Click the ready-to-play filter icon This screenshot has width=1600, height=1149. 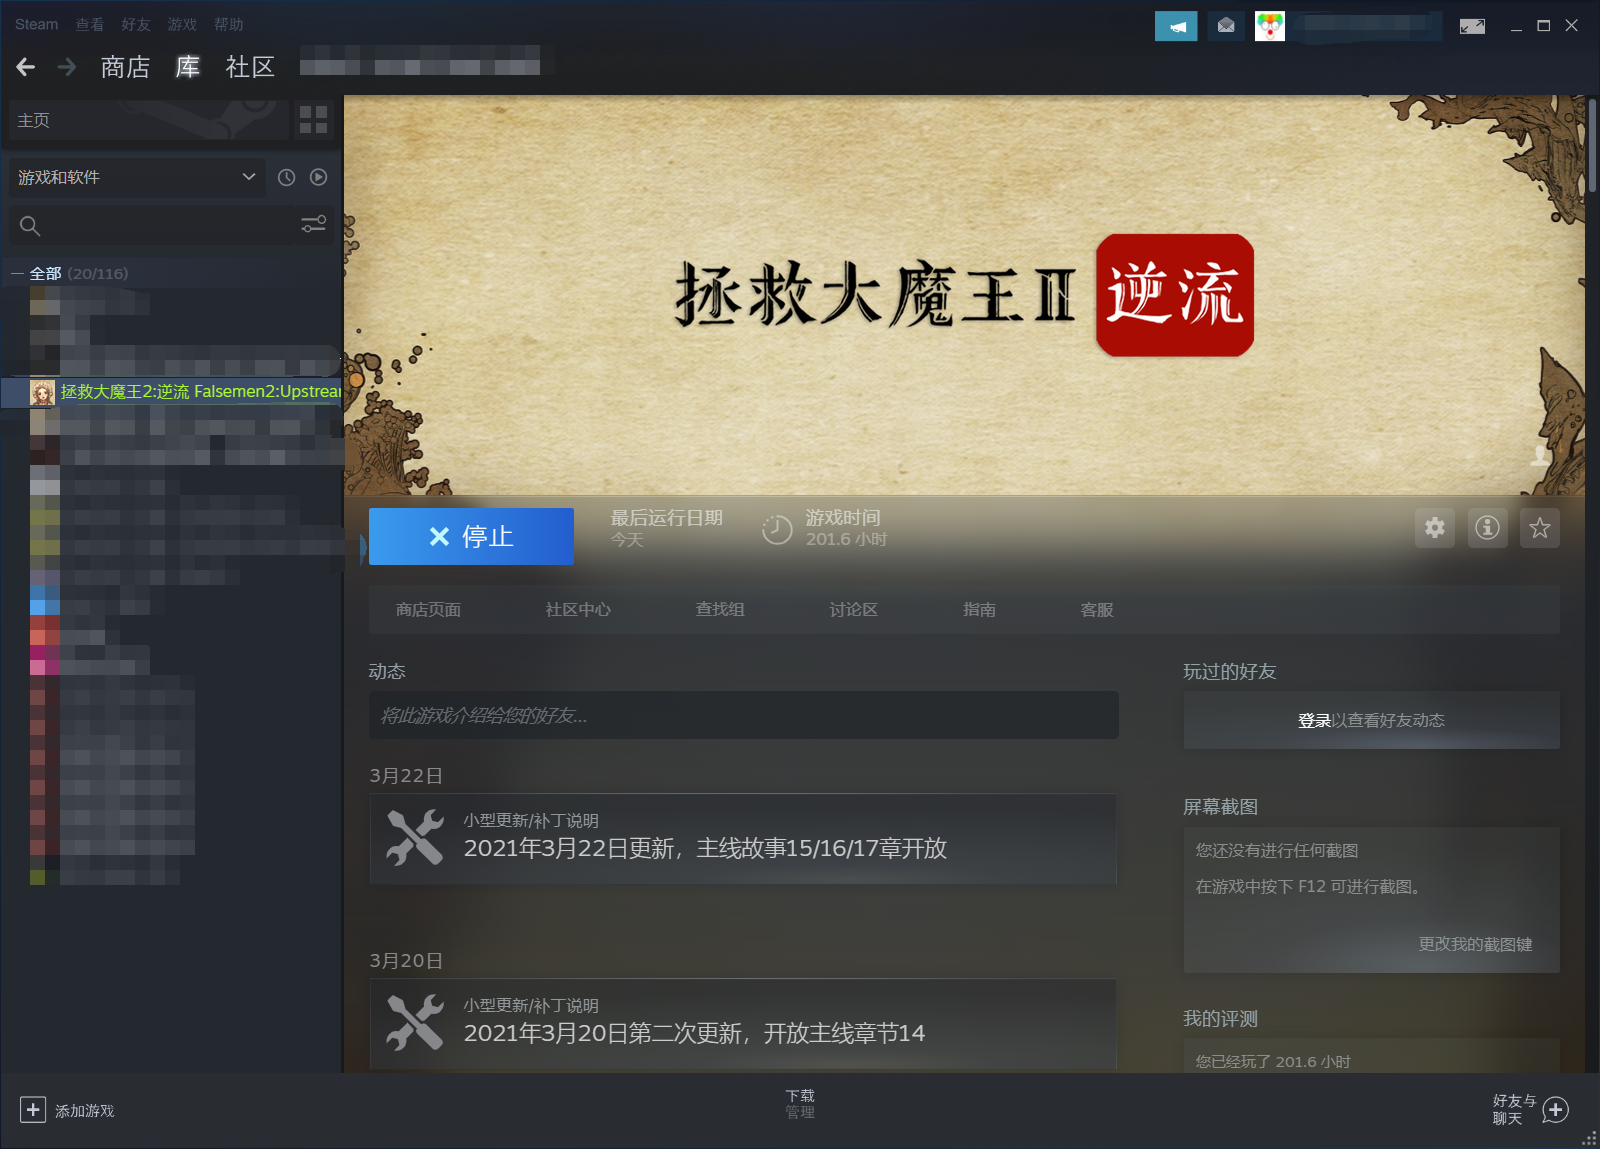click(319, 177)
